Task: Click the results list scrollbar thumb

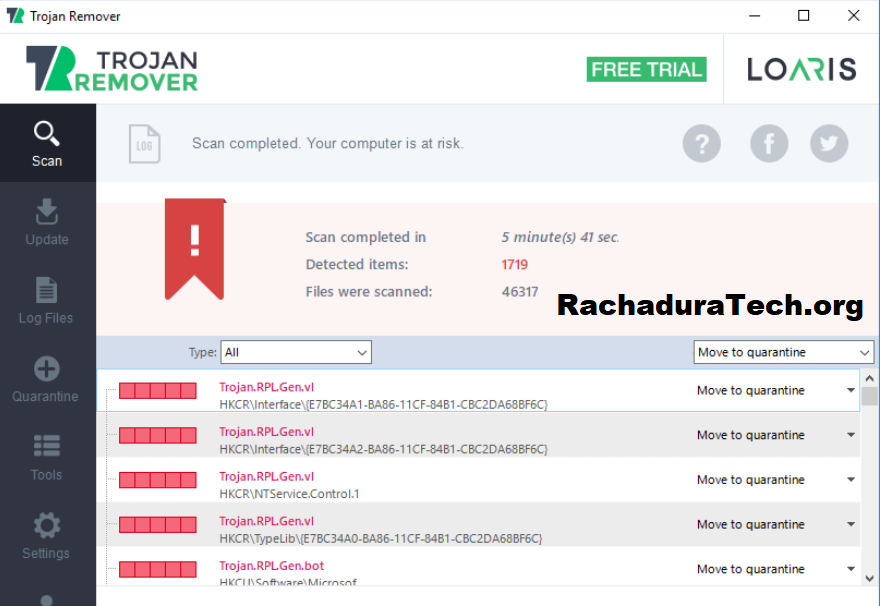Action: 869,396
